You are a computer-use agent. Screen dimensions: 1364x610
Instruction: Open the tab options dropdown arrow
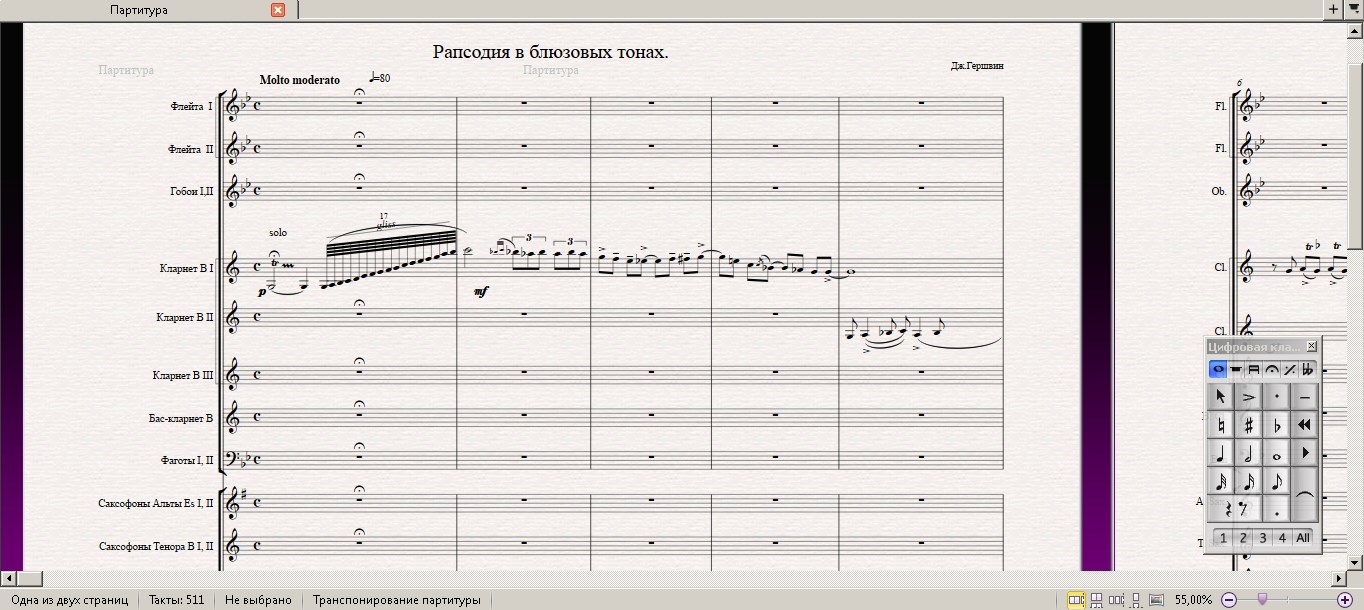point(1353,9)
